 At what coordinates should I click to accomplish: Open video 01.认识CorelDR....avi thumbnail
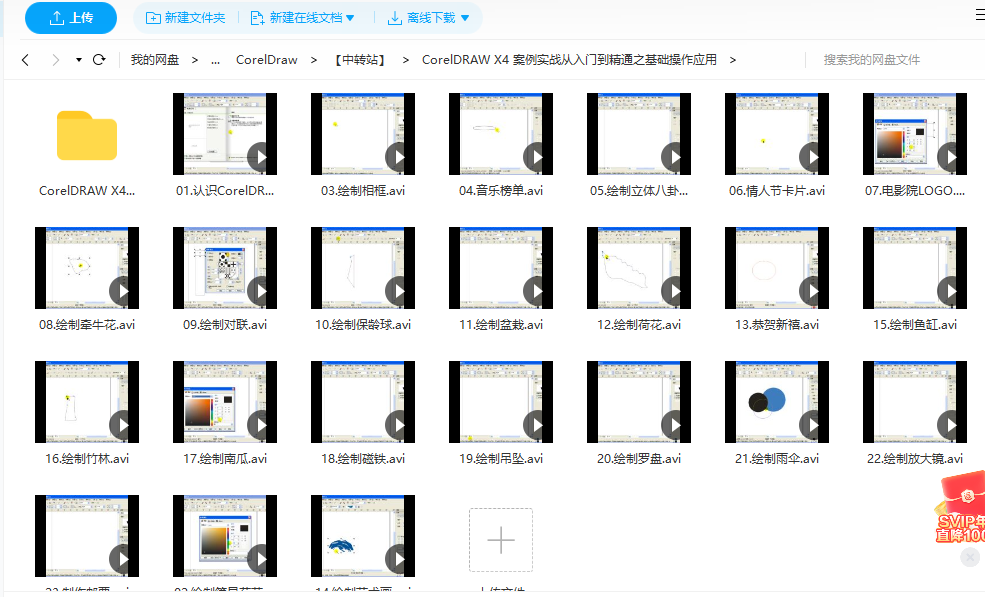225,134
